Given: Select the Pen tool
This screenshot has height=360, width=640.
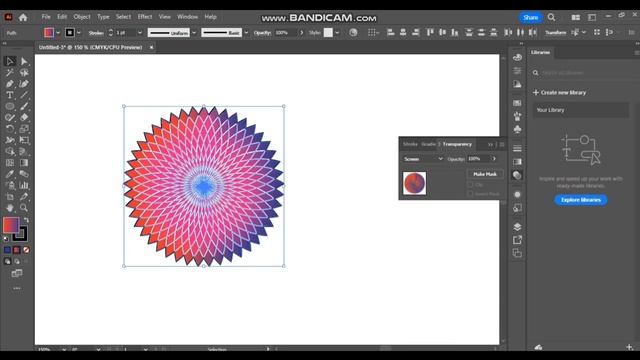Looking at the screenshot, I should tap(10, 84).
